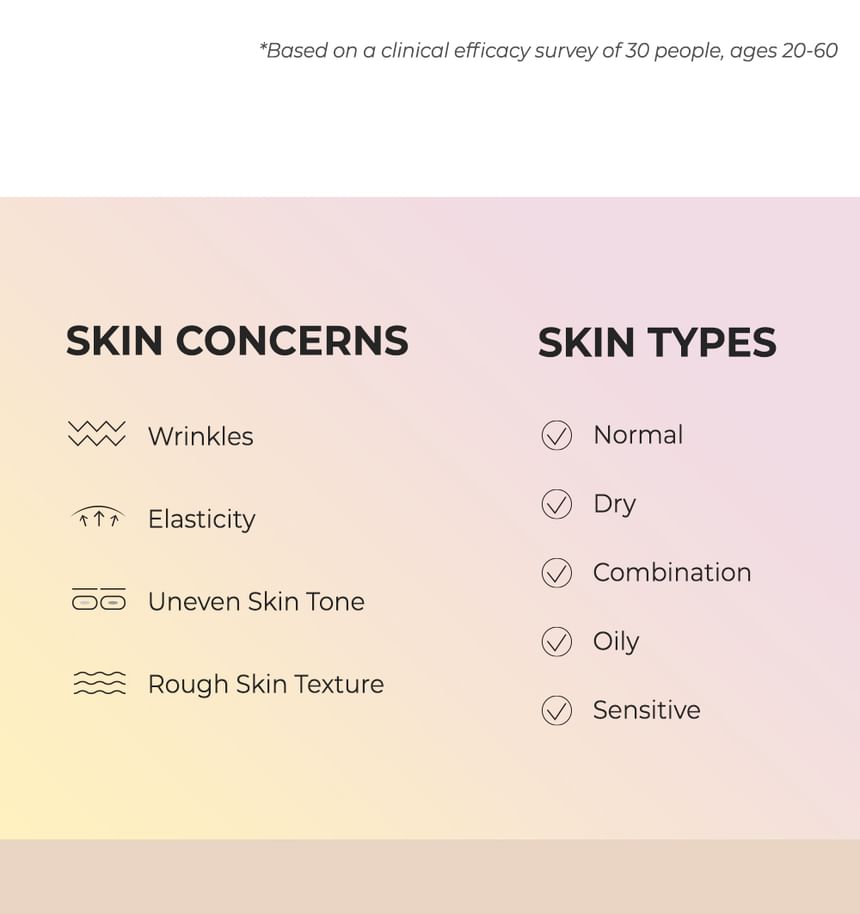Image resolution: width=860 pixels, height=914 pixels.
Task: Click the Combination skin type label
Action: coord(672,572)
